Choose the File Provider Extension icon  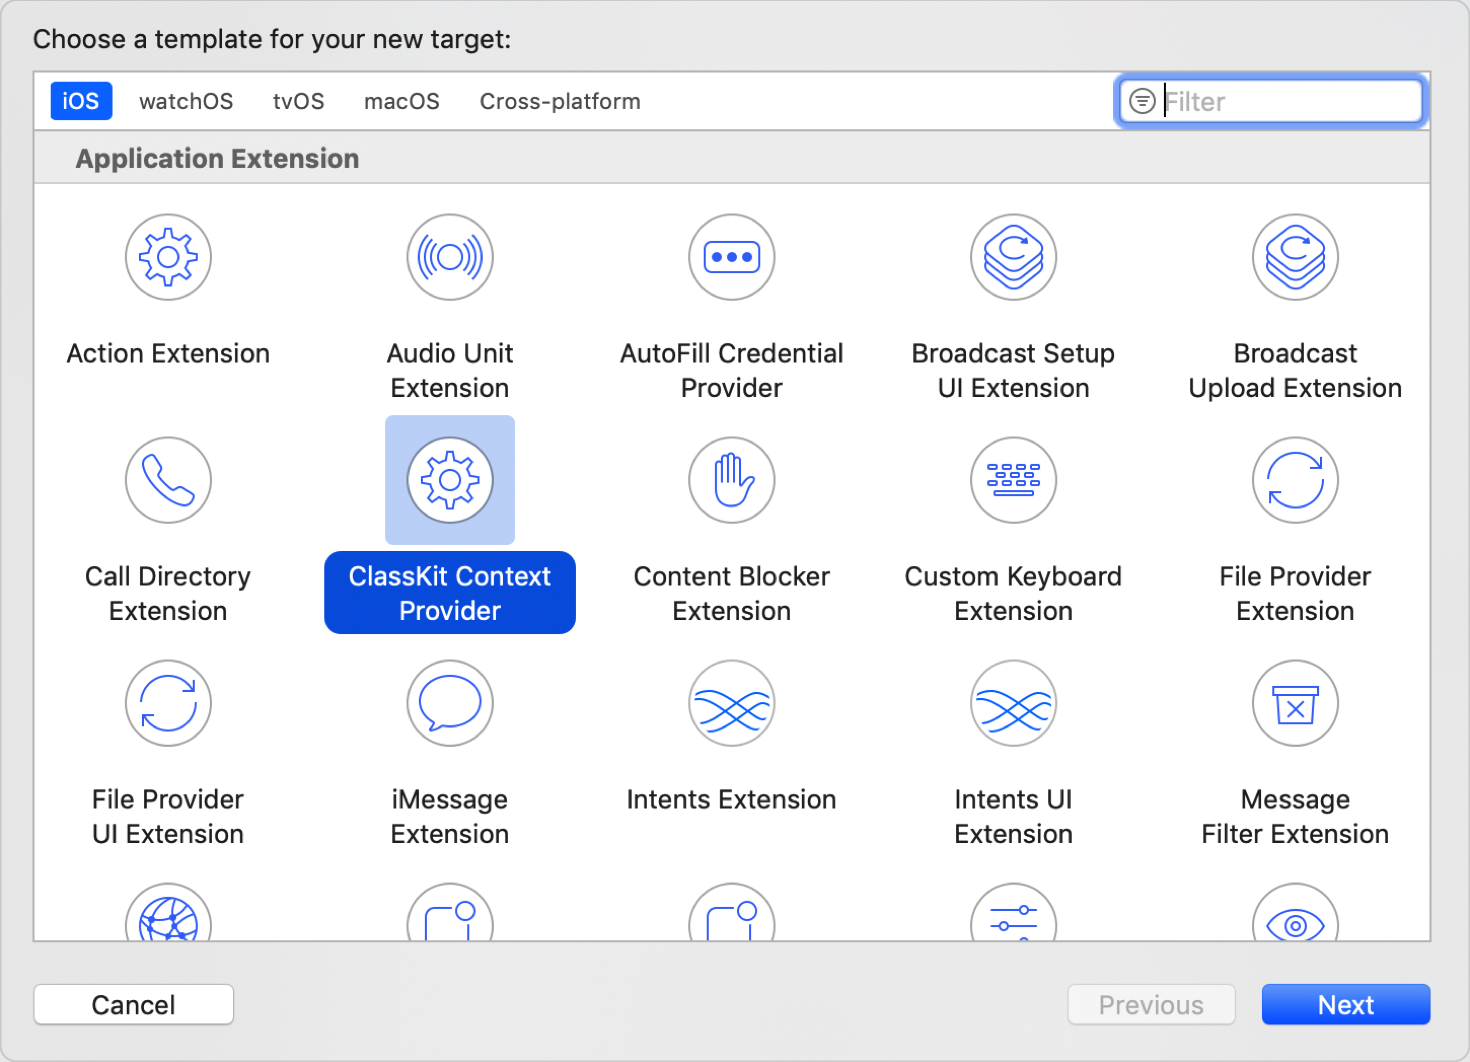pyautogui.click(x=1296, y=480)
